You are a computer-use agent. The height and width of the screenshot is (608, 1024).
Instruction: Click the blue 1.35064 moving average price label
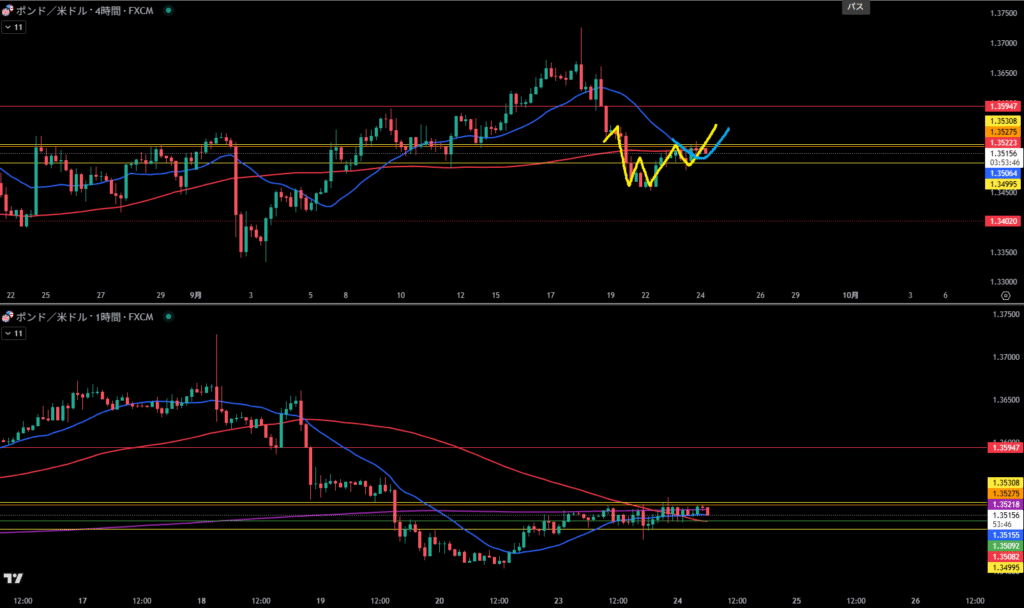coord(1002,172)
